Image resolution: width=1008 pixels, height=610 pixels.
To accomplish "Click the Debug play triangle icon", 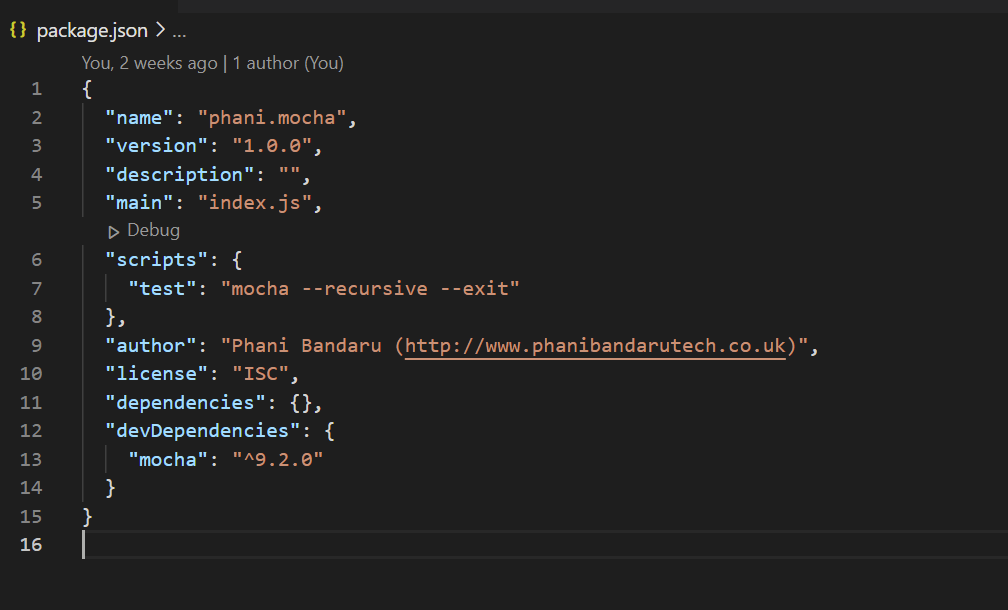I will 114,231.
